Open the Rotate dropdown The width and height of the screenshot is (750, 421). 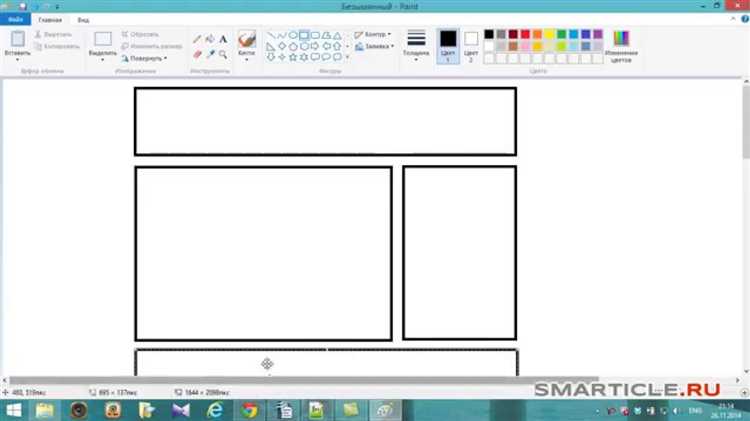144,58
